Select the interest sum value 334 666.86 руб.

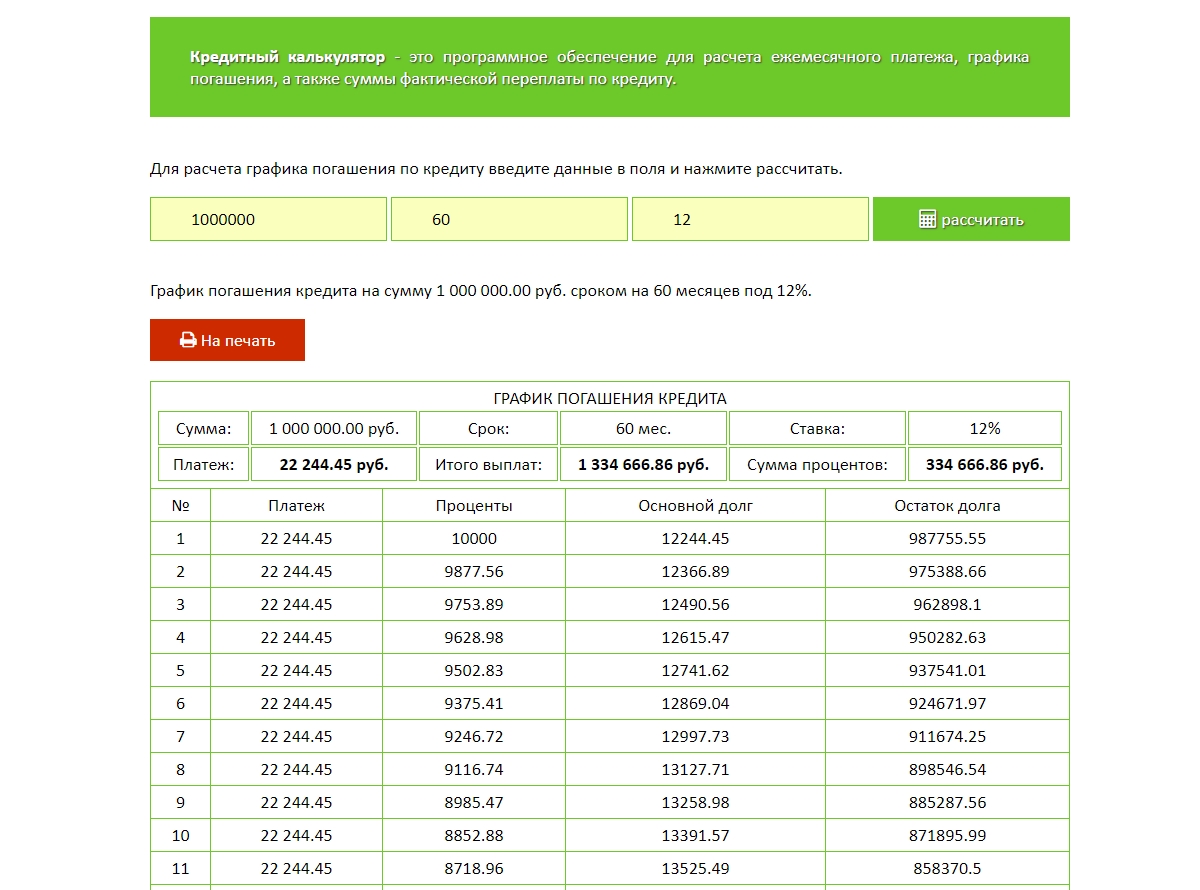pos(984,464)
